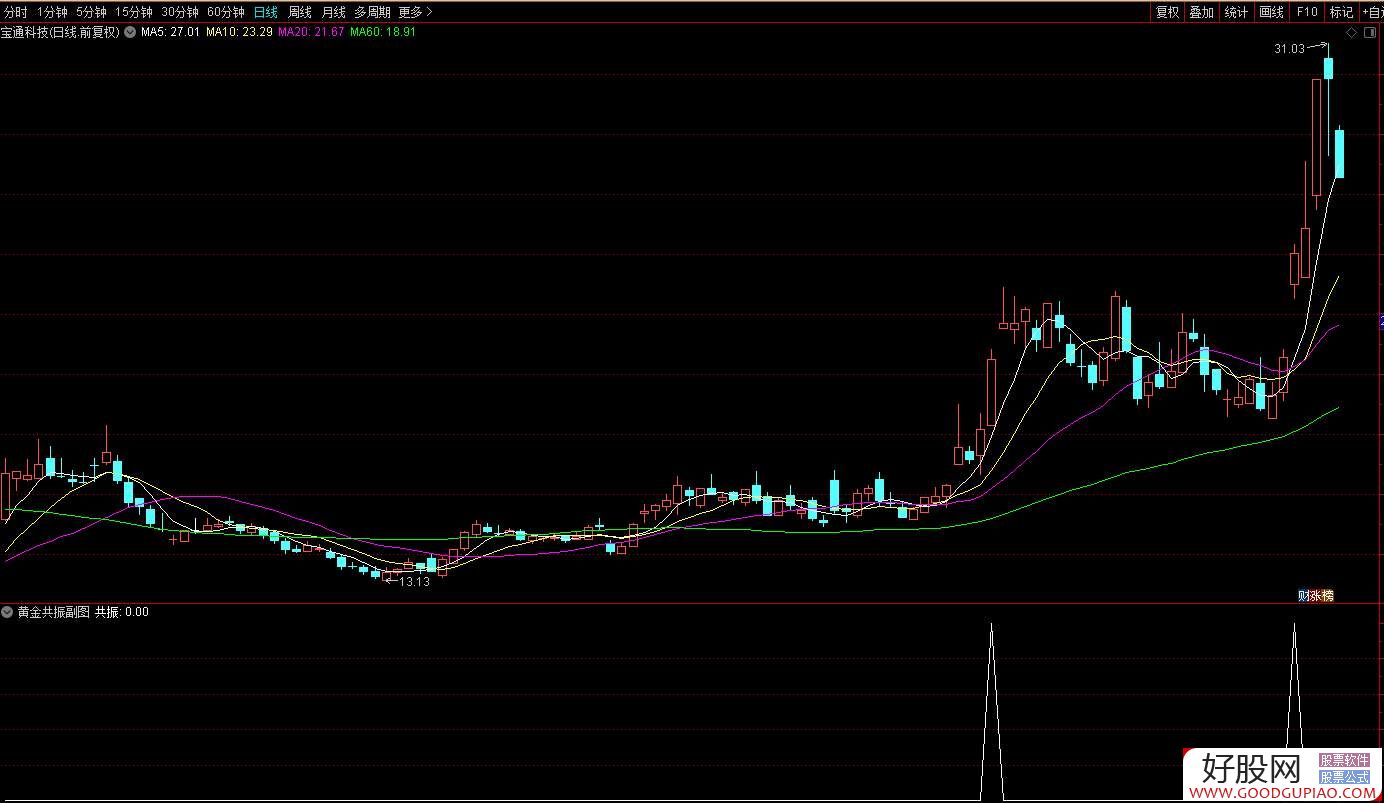Click the diamond icon at chart corner

[x=1352, y=33]
